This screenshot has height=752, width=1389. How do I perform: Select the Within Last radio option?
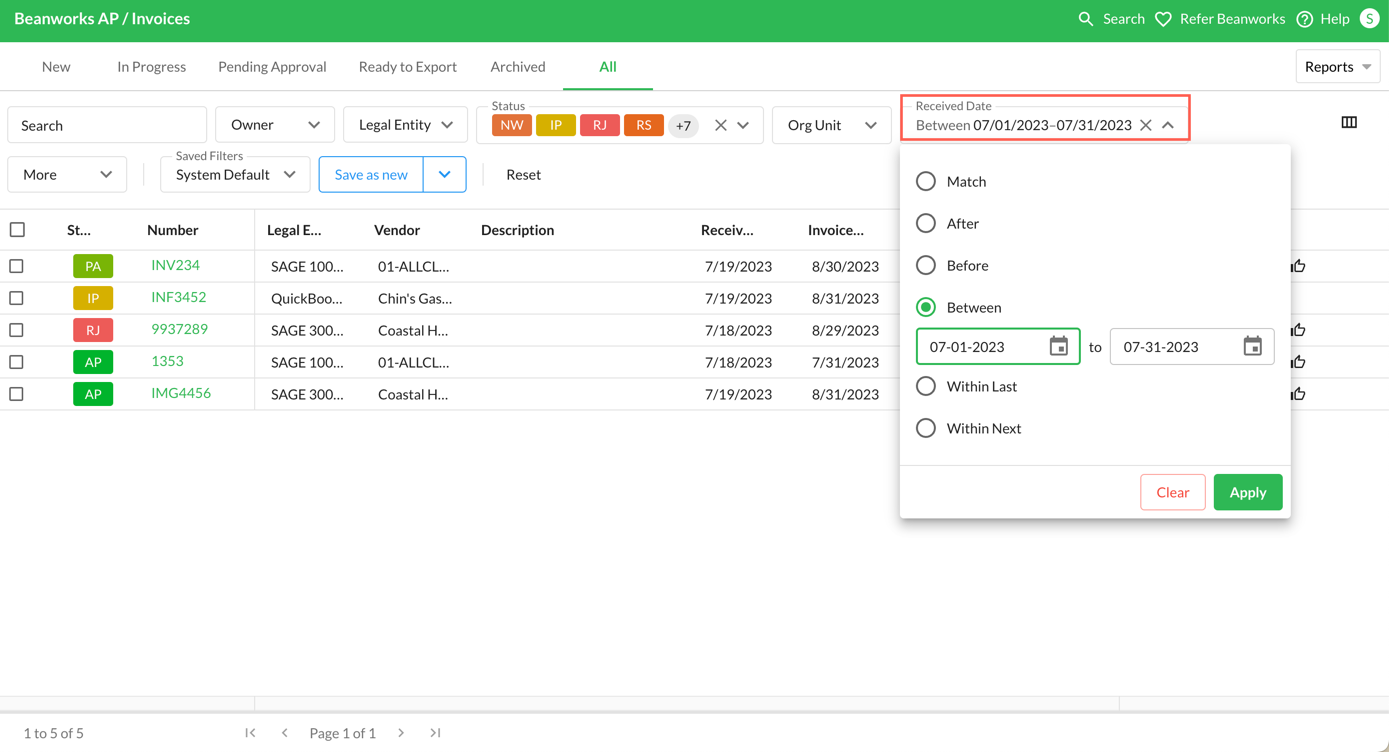926,386
